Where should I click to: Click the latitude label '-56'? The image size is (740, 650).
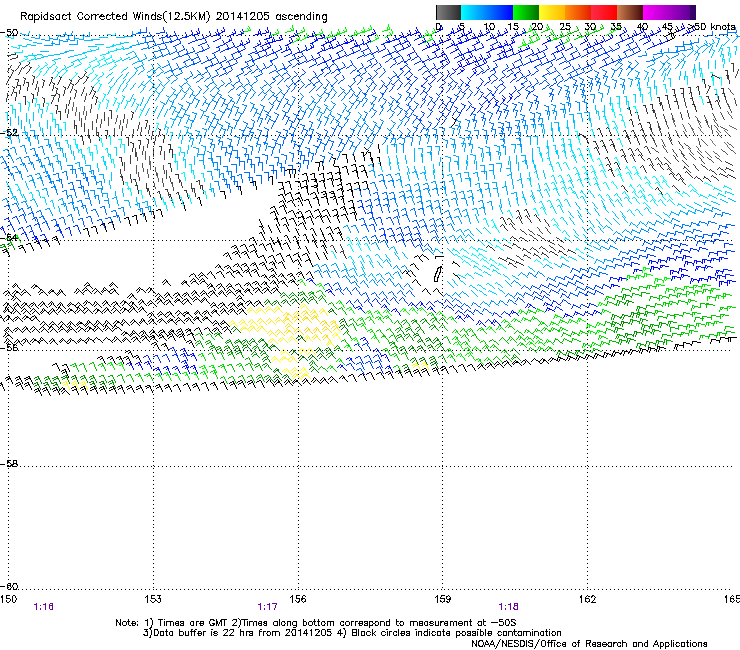click(9, 348)
